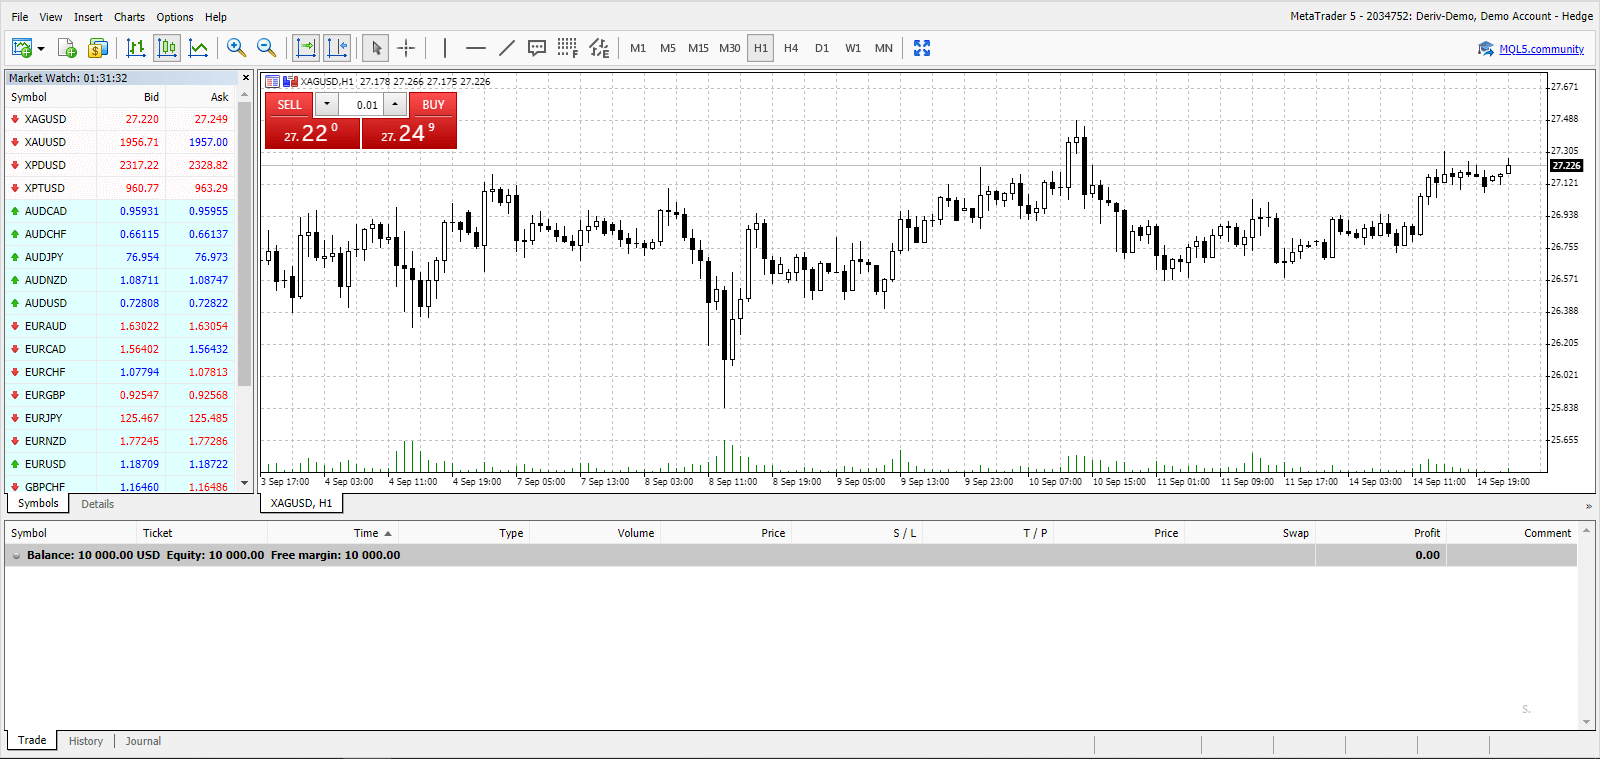Decrease lot volume with the down arrow
This screenshot has width=1600, height=759.
[327, 104]
